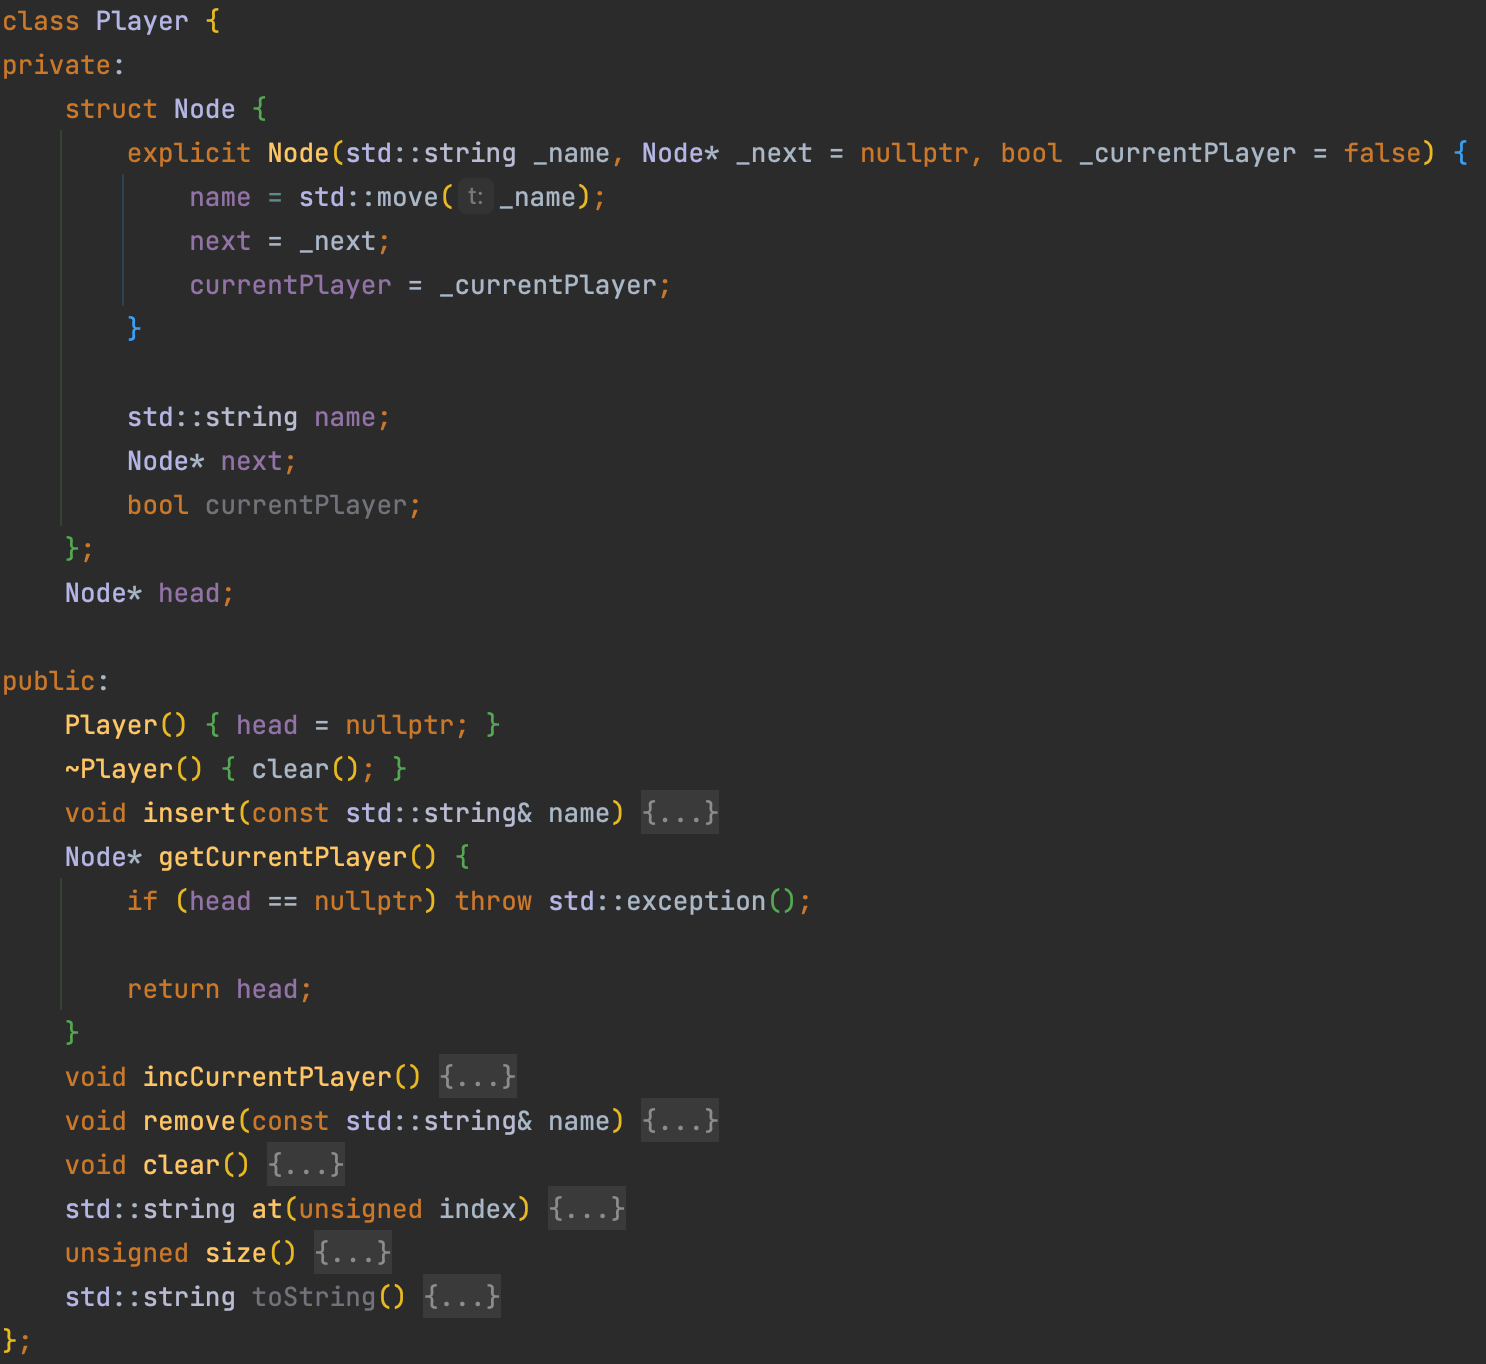Image resolution: width=1486 pixels, height=1364 pixels.
Task: Click 'nullptr' in the Node constructor parameters
Action: tap(914, 153)
